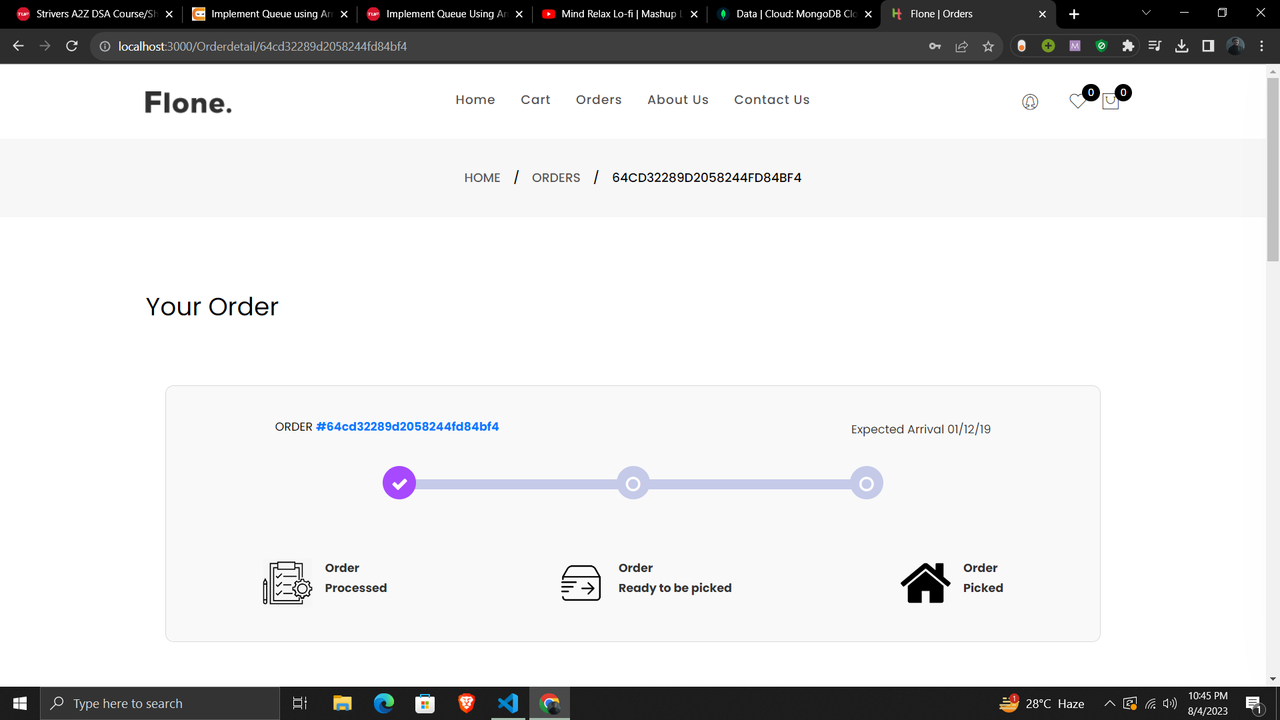Viewport: 1280px width, 720px height.
Task: Open the wishlist heart icon
Action: (1077, 101)
